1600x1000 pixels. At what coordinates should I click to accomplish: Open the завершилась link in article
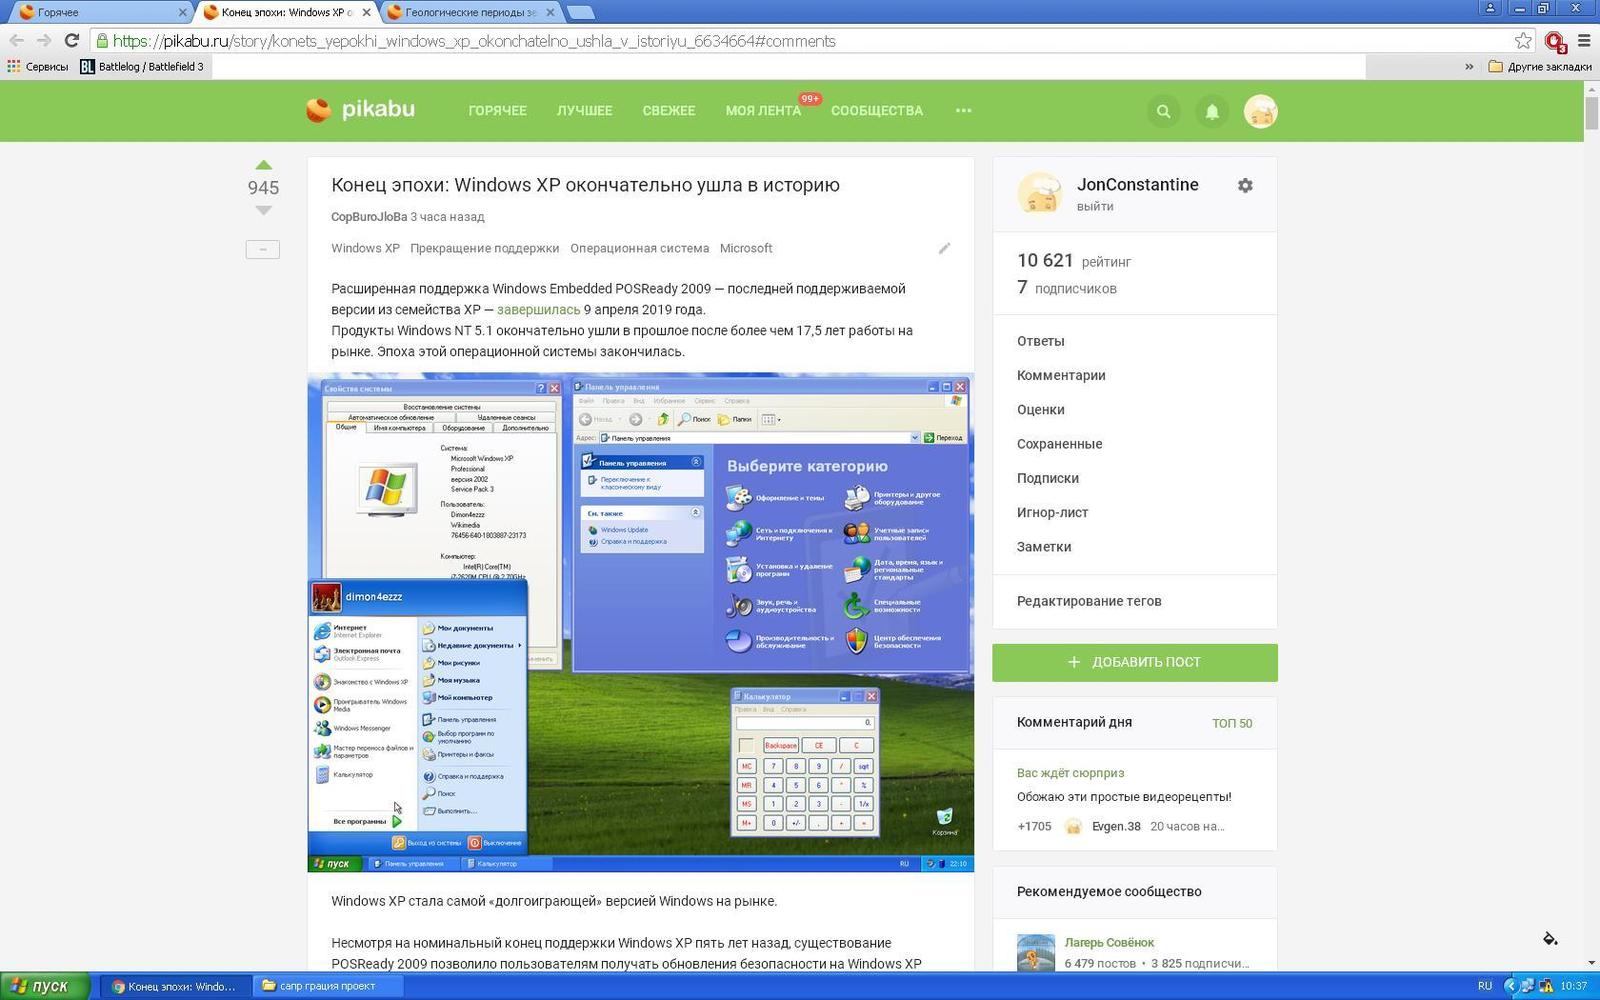[538, 309]
